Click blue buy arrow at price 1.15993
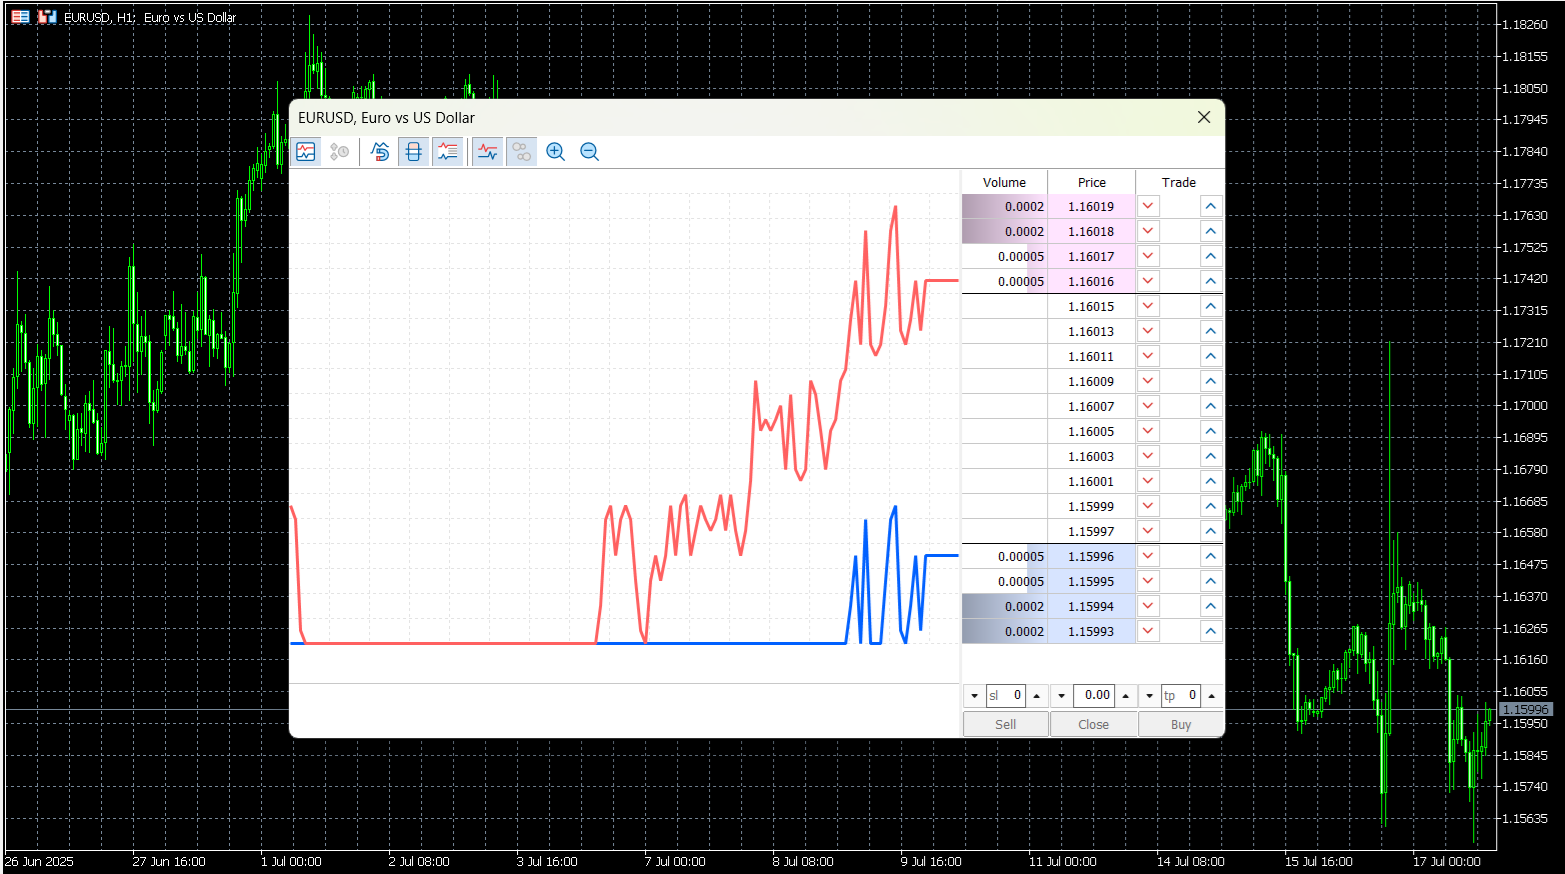Viewport: 1565px width, 874px height. [x=1211, y=631]
